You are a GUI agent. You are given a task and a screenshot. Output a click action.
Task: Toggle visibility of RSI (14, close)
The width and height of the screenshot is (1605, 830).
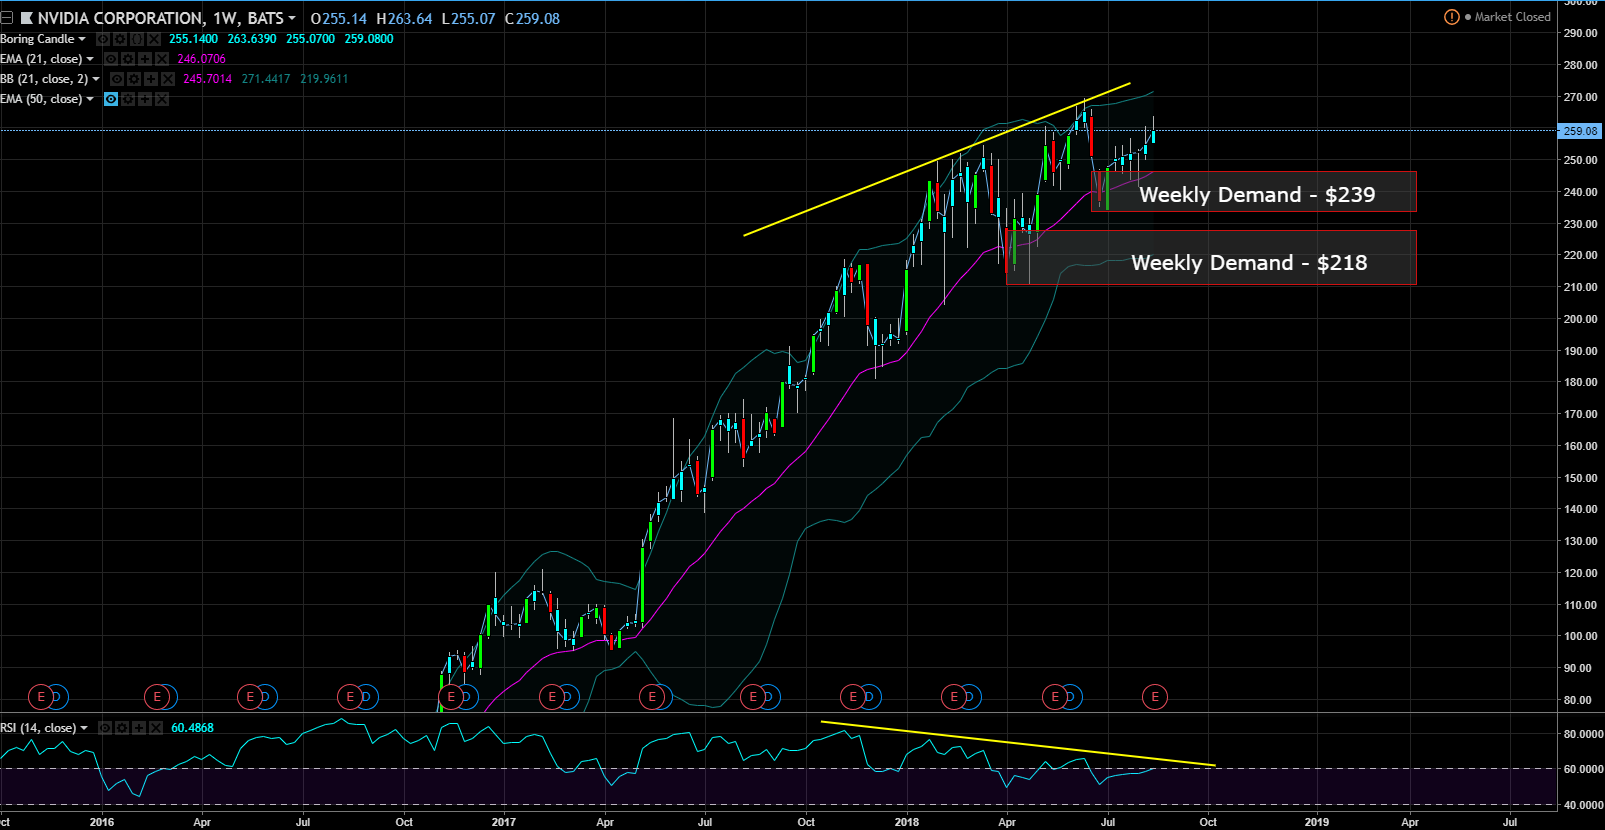click(105, 728)
